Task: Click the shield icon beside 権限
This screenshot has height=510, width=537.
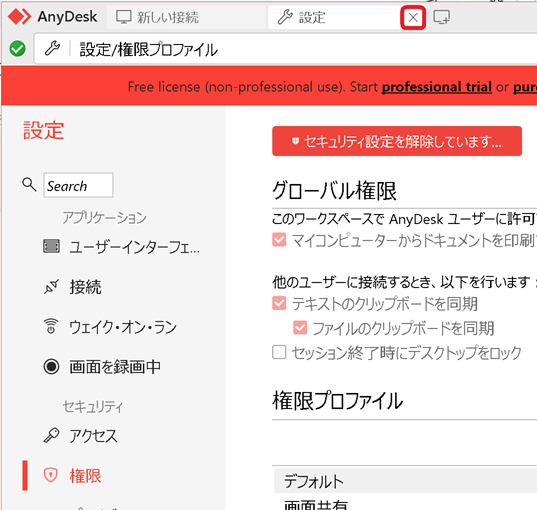Action: (51, 475)
